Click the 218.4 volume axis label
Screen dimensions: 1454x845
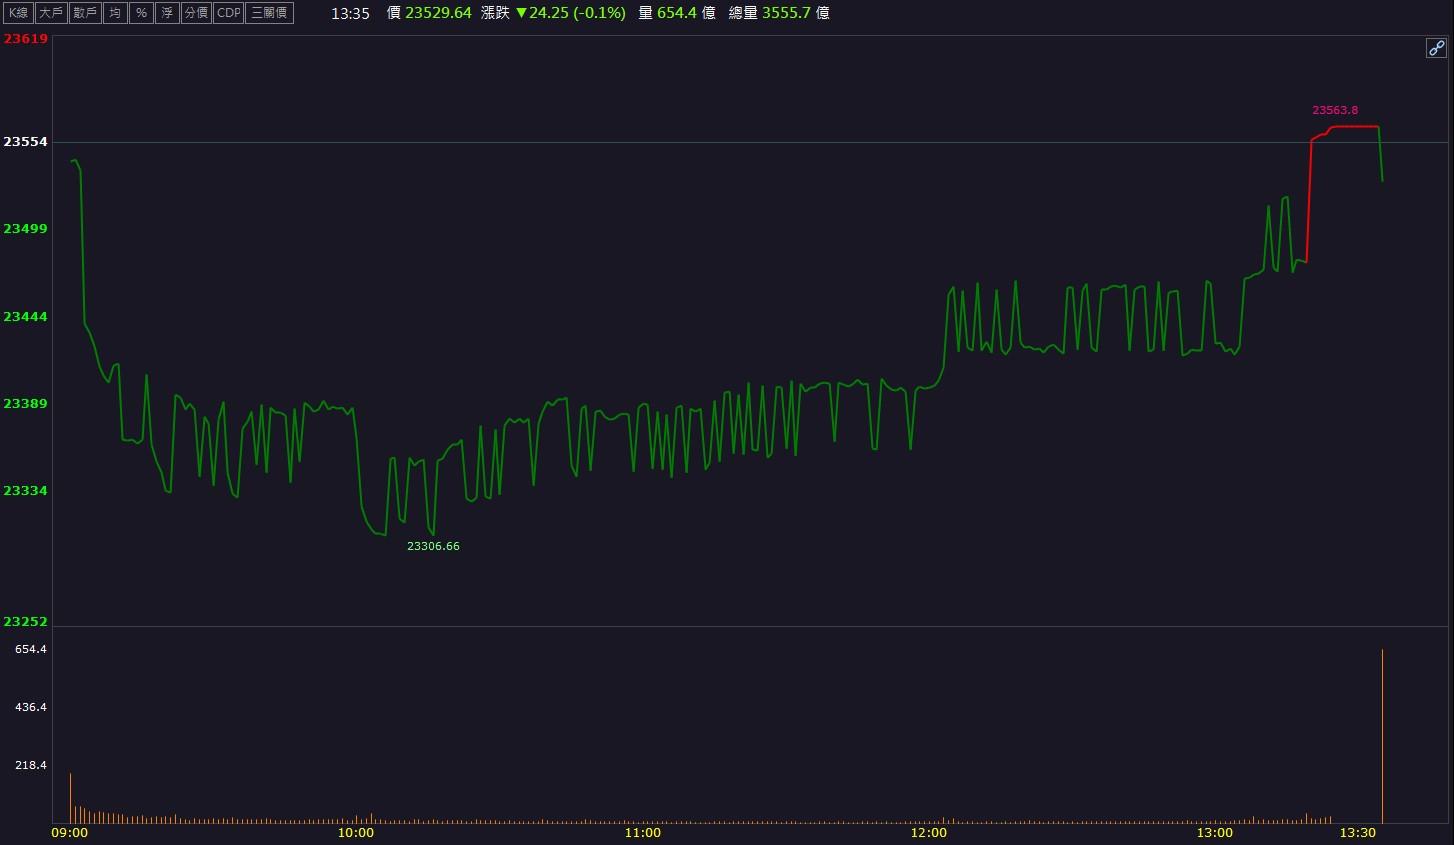point(30,765)
